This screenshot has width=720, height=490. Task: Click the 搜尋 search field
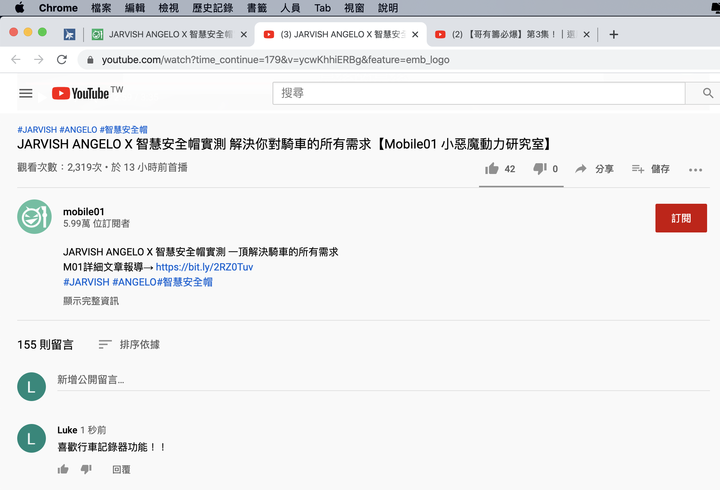click(478, 93)
